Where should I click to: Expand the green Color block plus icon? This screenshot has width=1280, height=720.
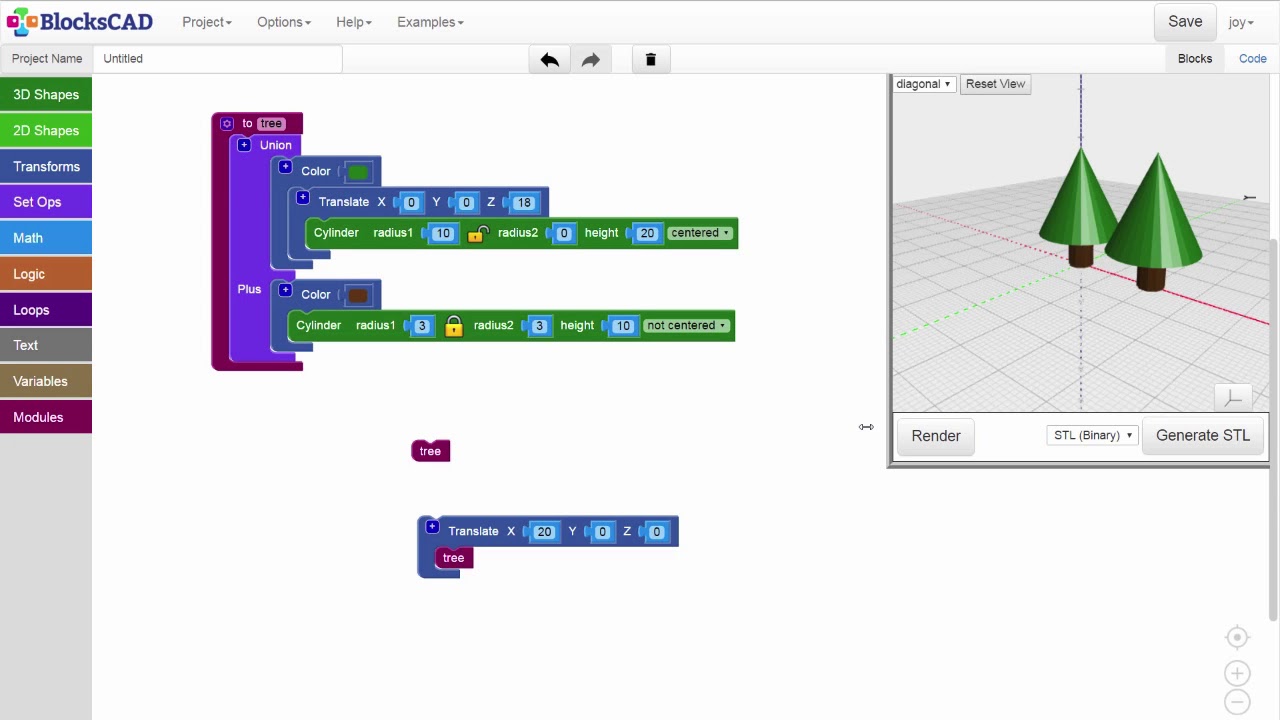coord(285,167)
